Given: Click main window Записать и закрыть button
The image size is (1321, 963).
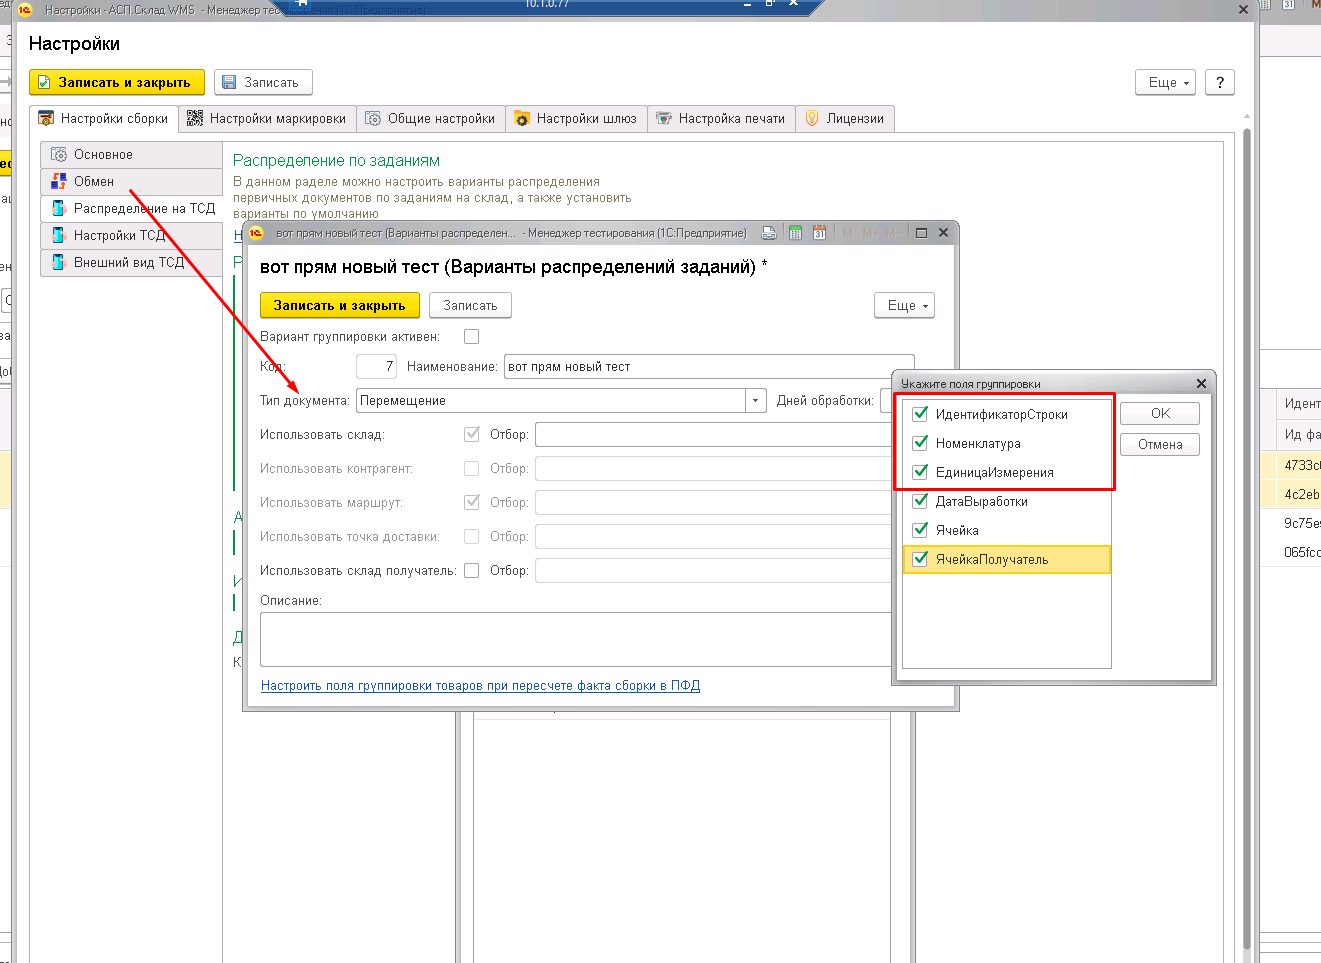Looking at the screenshot, I should 117,82.
